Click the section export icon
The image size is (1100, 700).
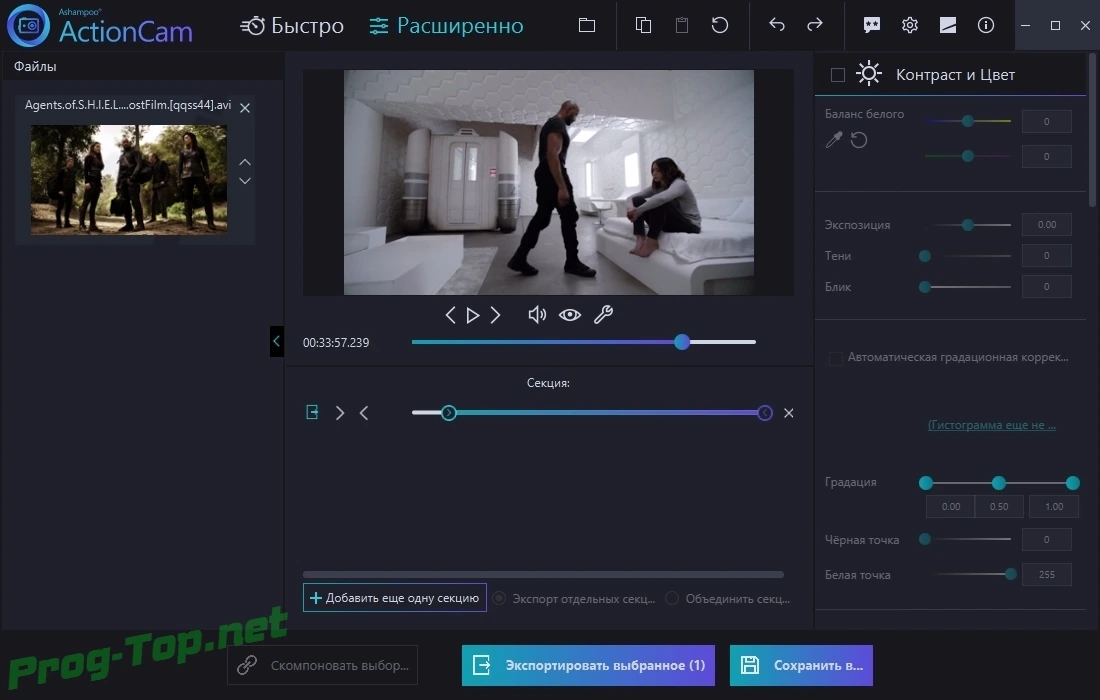click(x=313, y=412)
